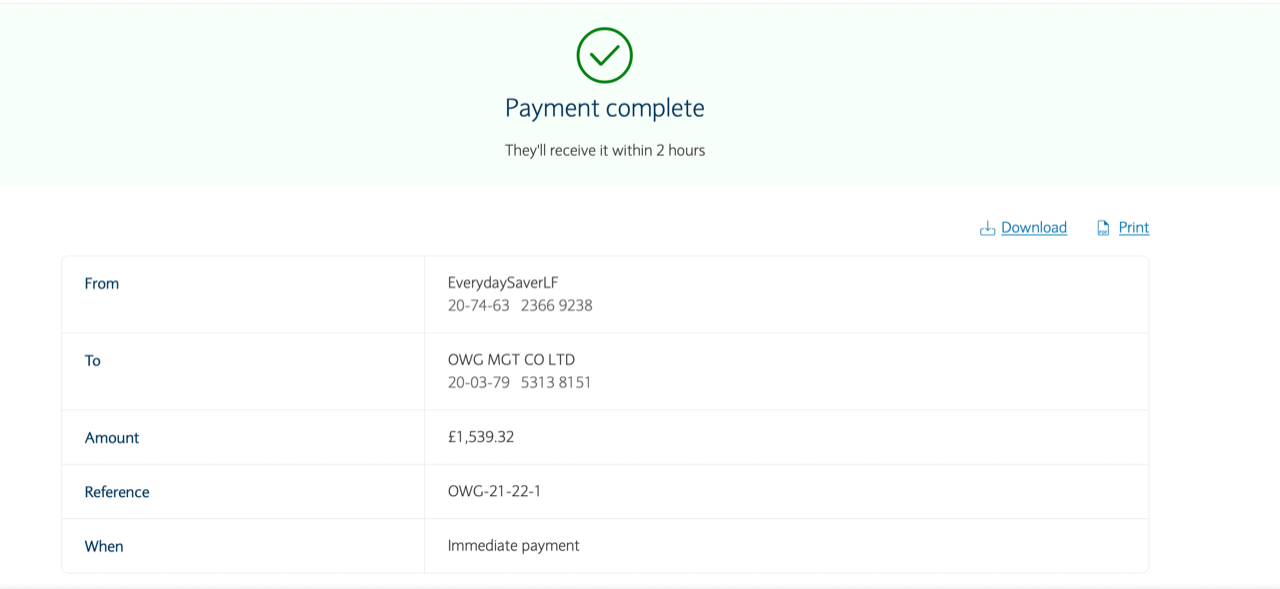Click the download tray icon
This screenshot has height=589, width=1280.
(987, 228)
